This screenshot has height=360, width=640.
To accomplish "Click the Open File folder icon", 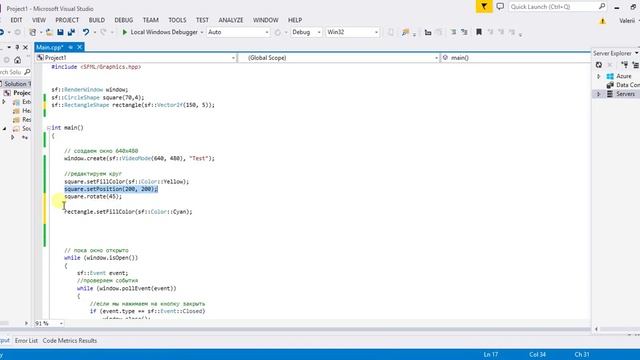I will [x=49, y=32].
